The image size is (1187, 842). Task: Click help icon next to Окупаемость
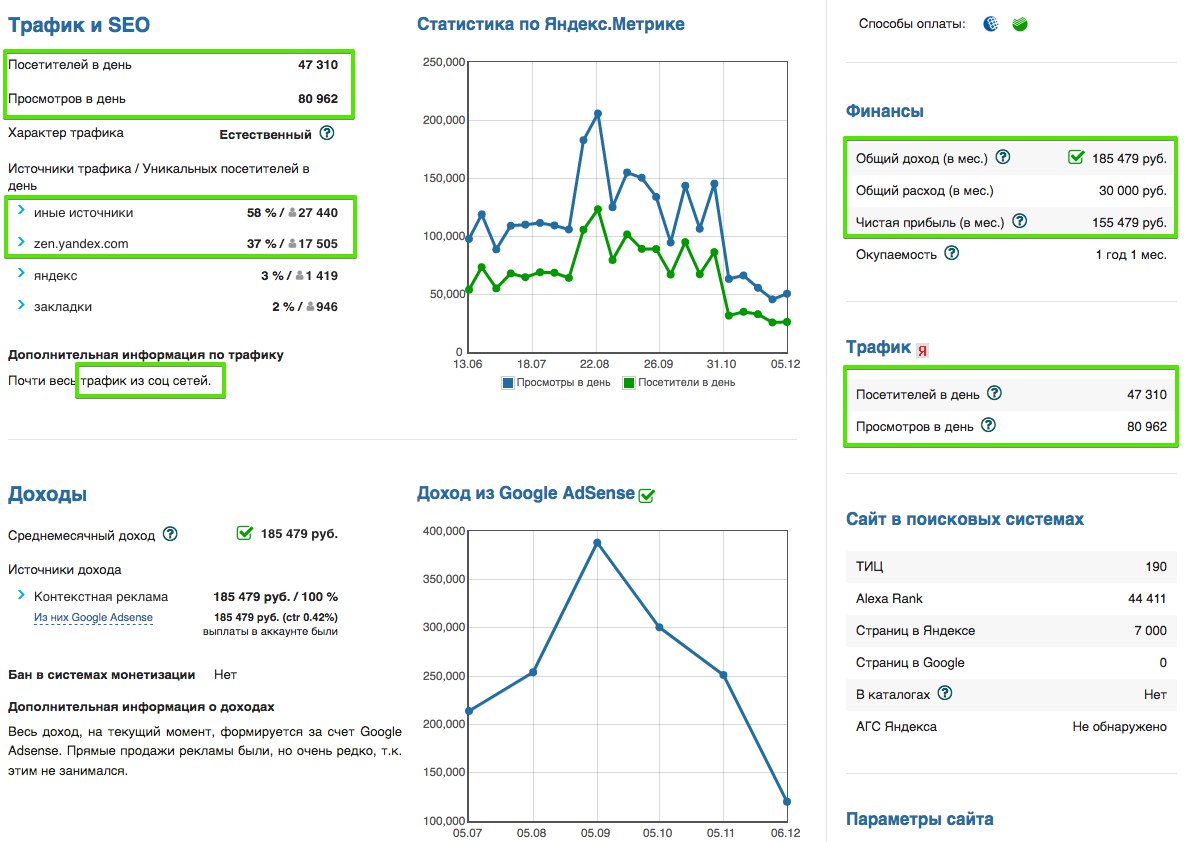click(952, 253)
